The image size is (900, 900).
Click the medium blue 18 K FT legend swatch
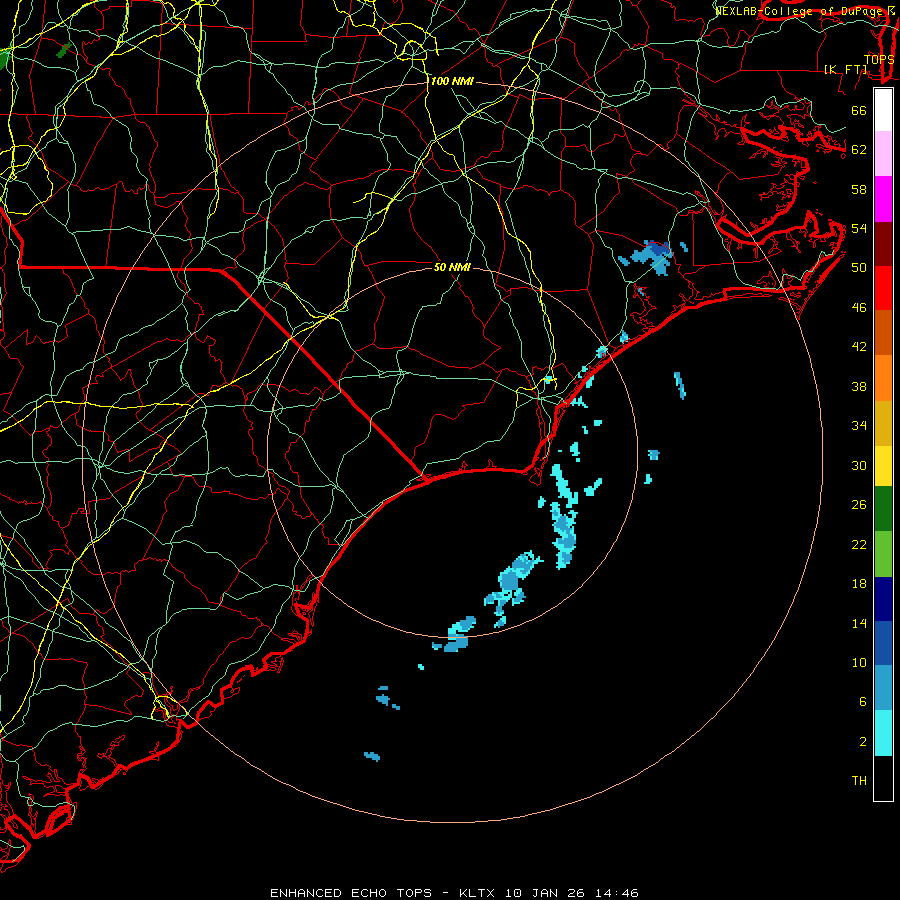[883, 643]
